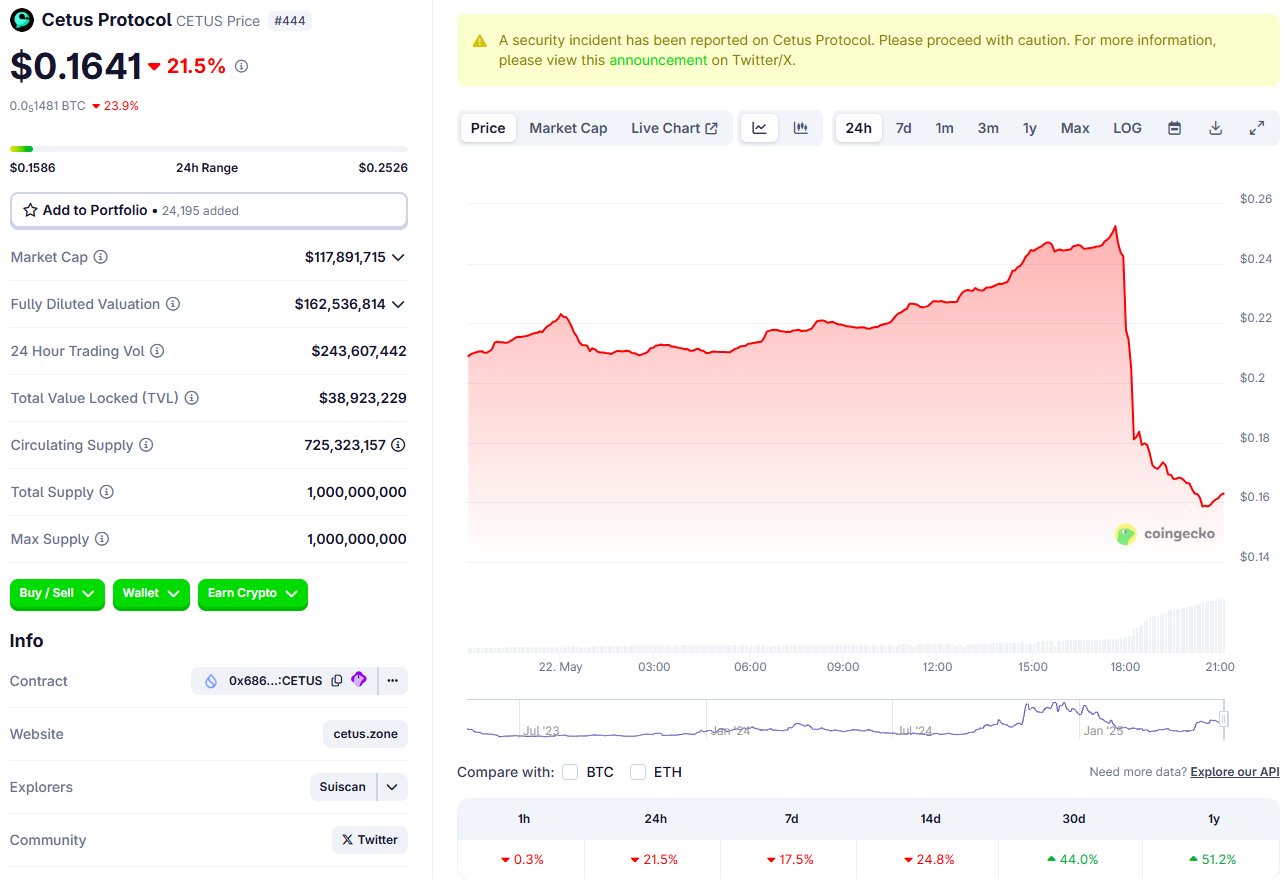This screenshot has height=879, width=1286.
Task: Tick the ETH compare checkbox
Action: [x=638, y=772]
